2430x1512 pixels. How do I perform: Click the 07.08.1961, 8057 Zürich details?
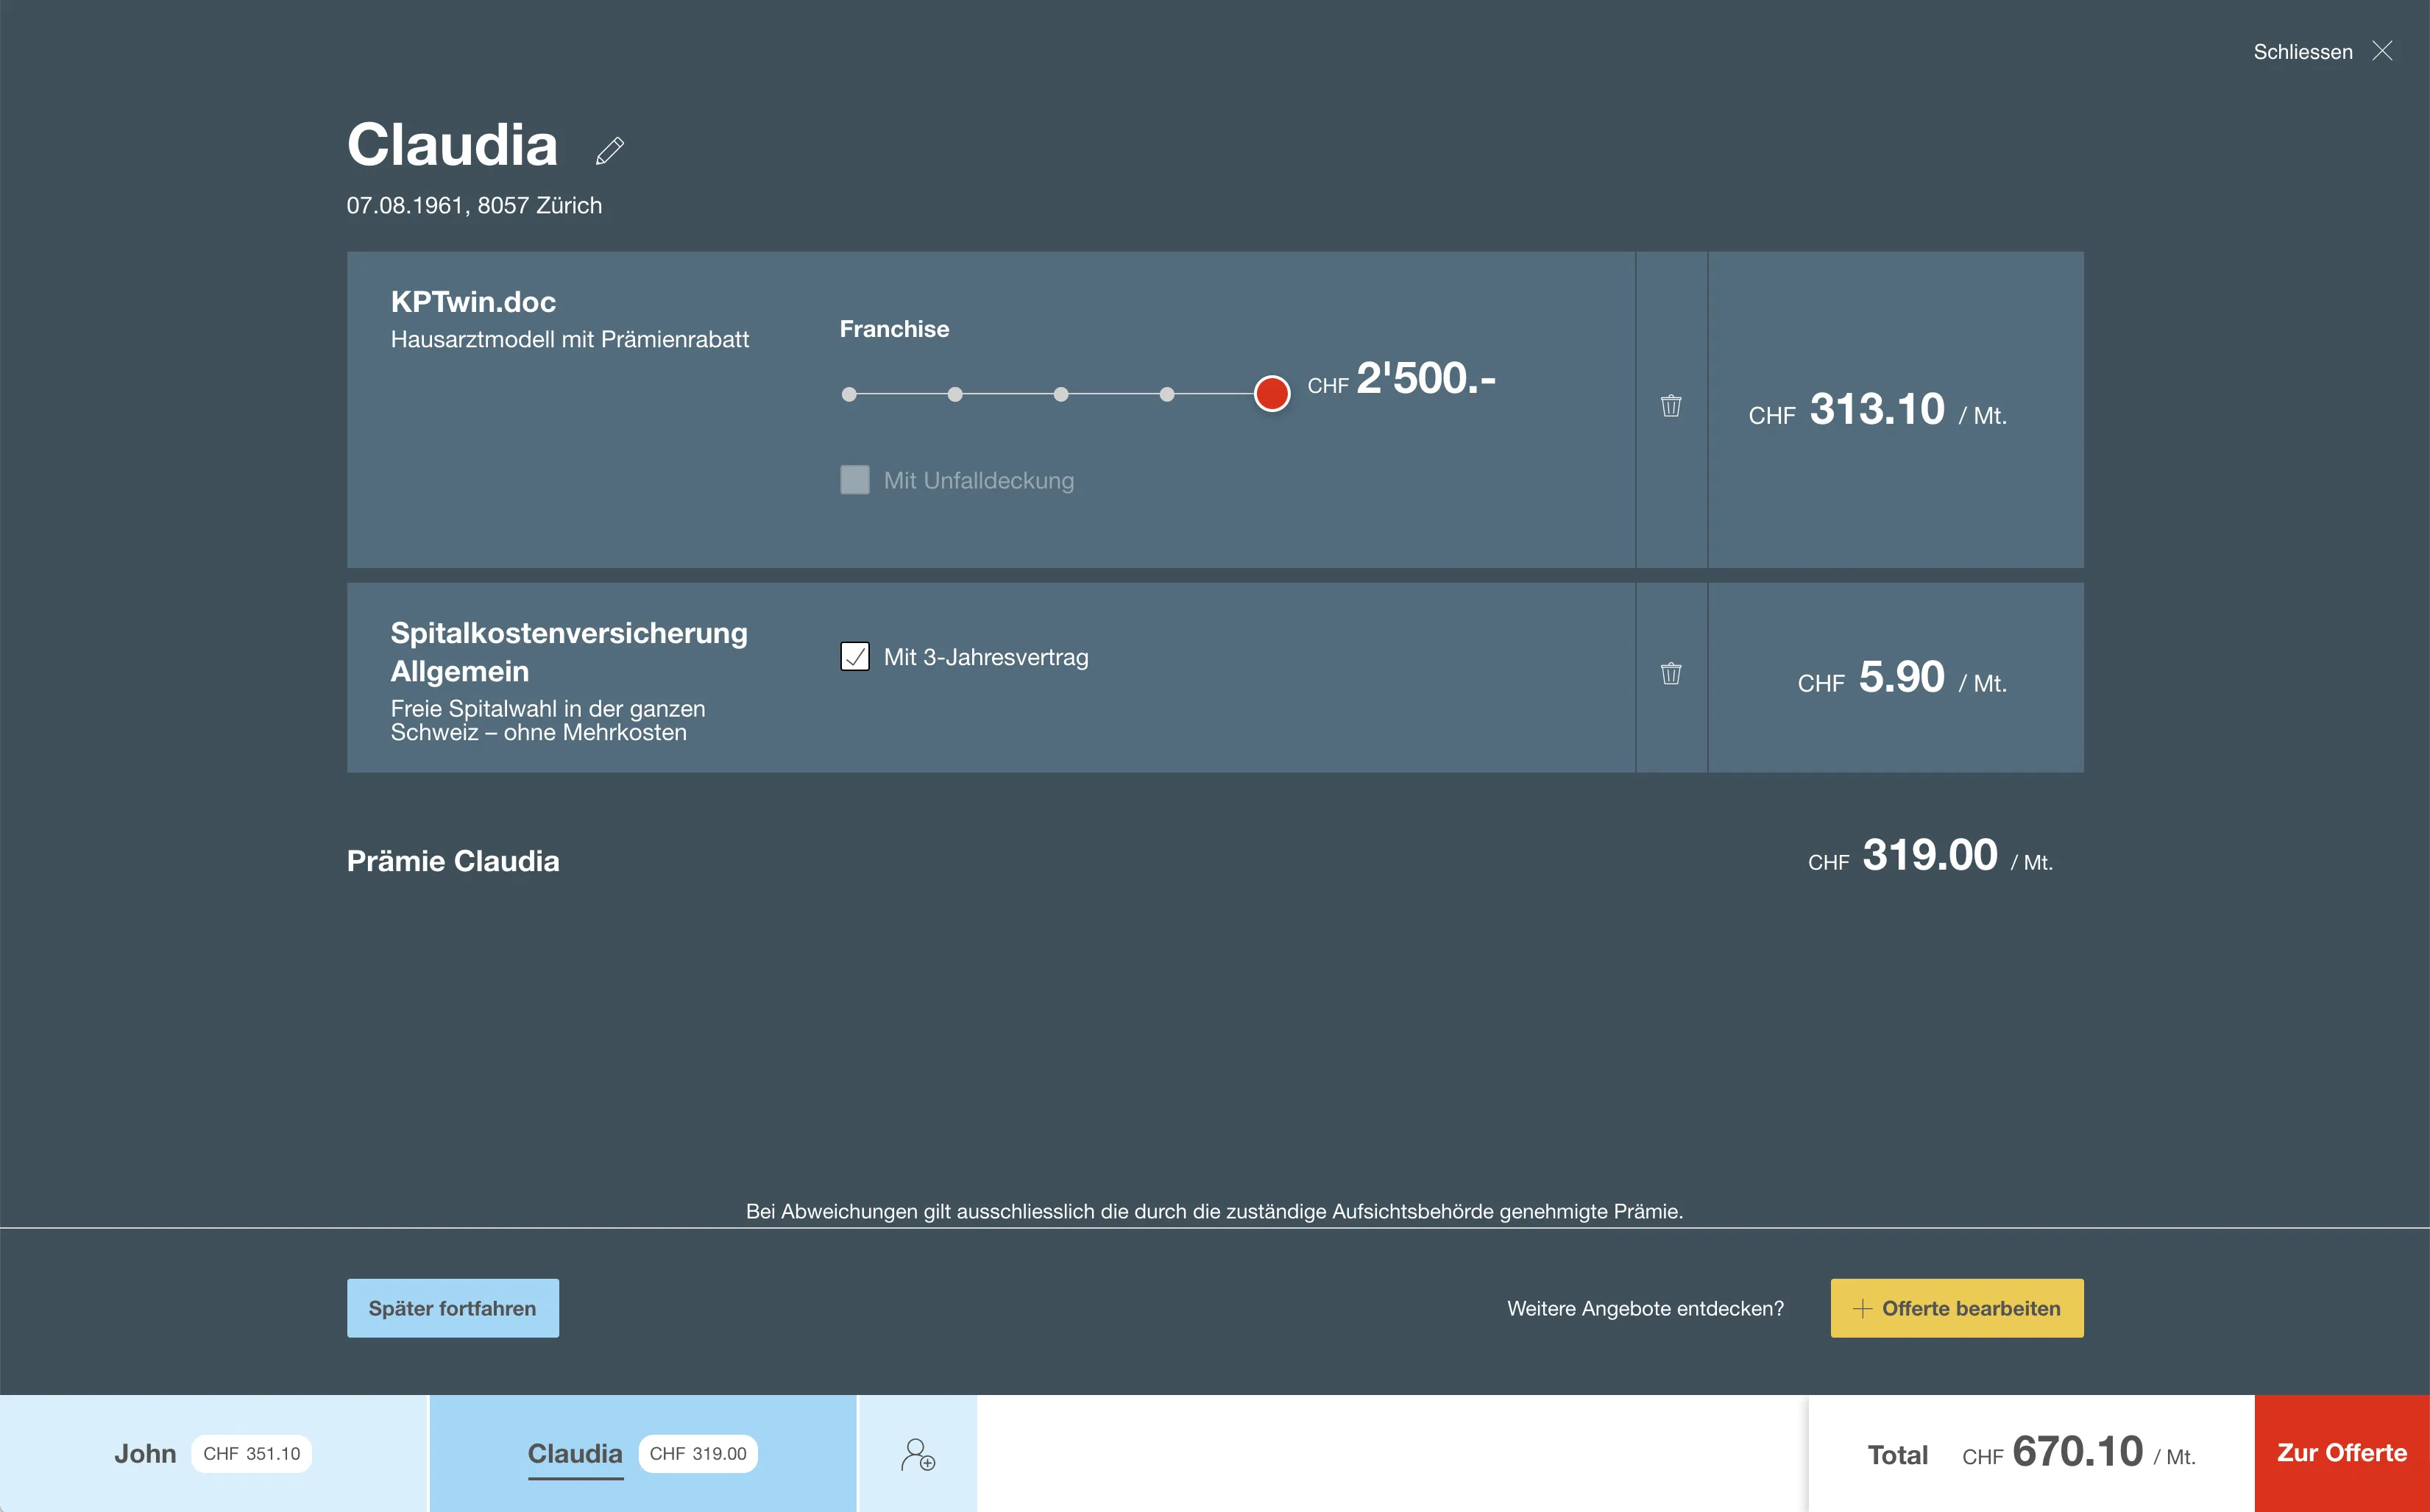click(x=474, y=206)
